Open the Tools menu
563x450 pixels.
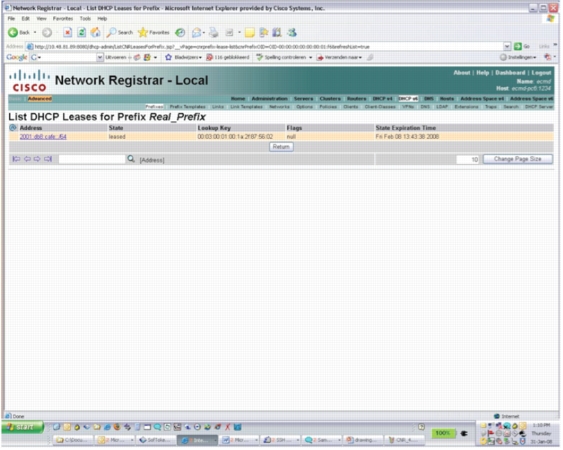tap(85, 19)
